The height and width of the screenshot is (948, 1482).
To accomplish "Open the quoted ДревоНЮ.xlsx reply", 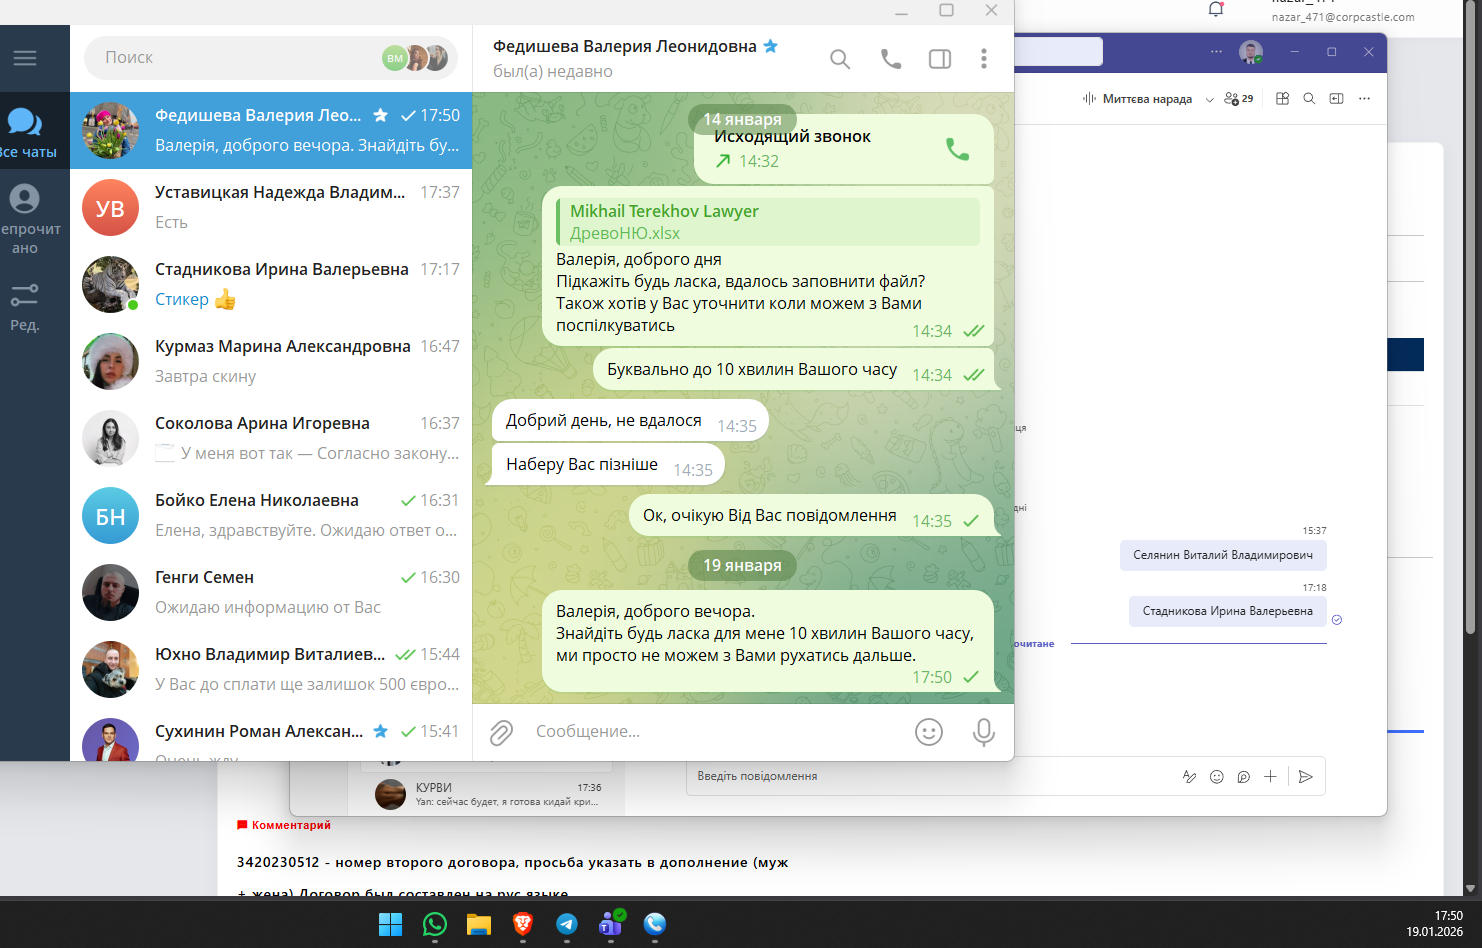I will [x=768, y=222].
